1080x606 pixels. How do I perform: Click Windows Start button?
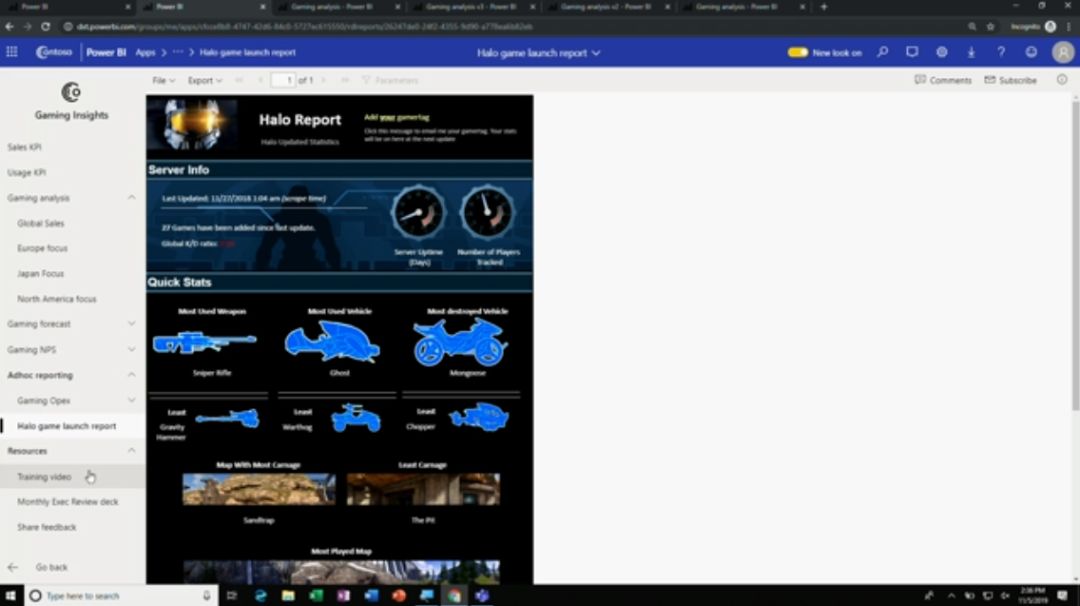coord(10,596)
